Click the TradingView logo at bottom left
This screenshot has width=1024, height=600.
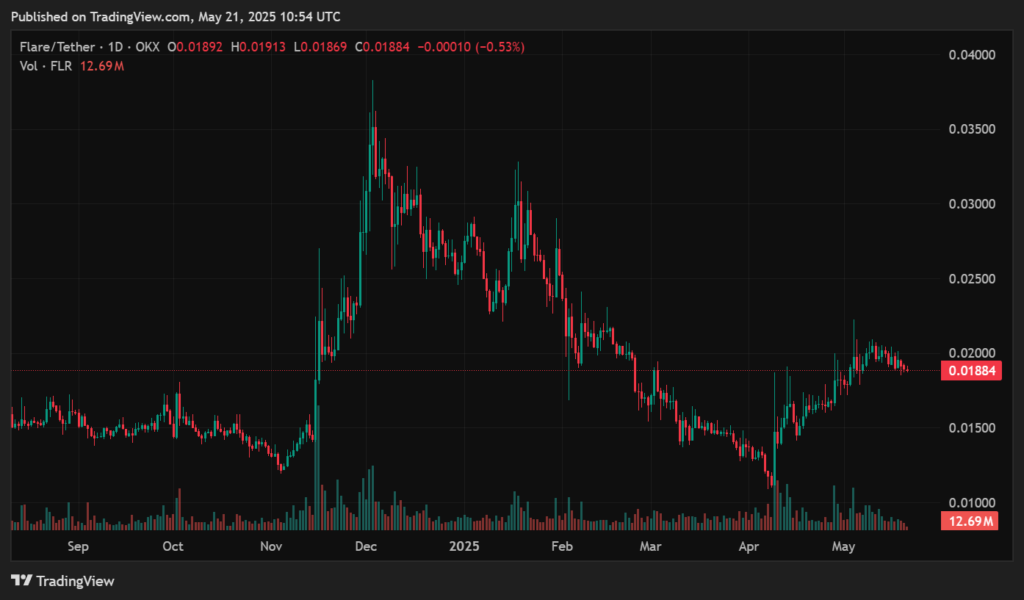[62, 580]
